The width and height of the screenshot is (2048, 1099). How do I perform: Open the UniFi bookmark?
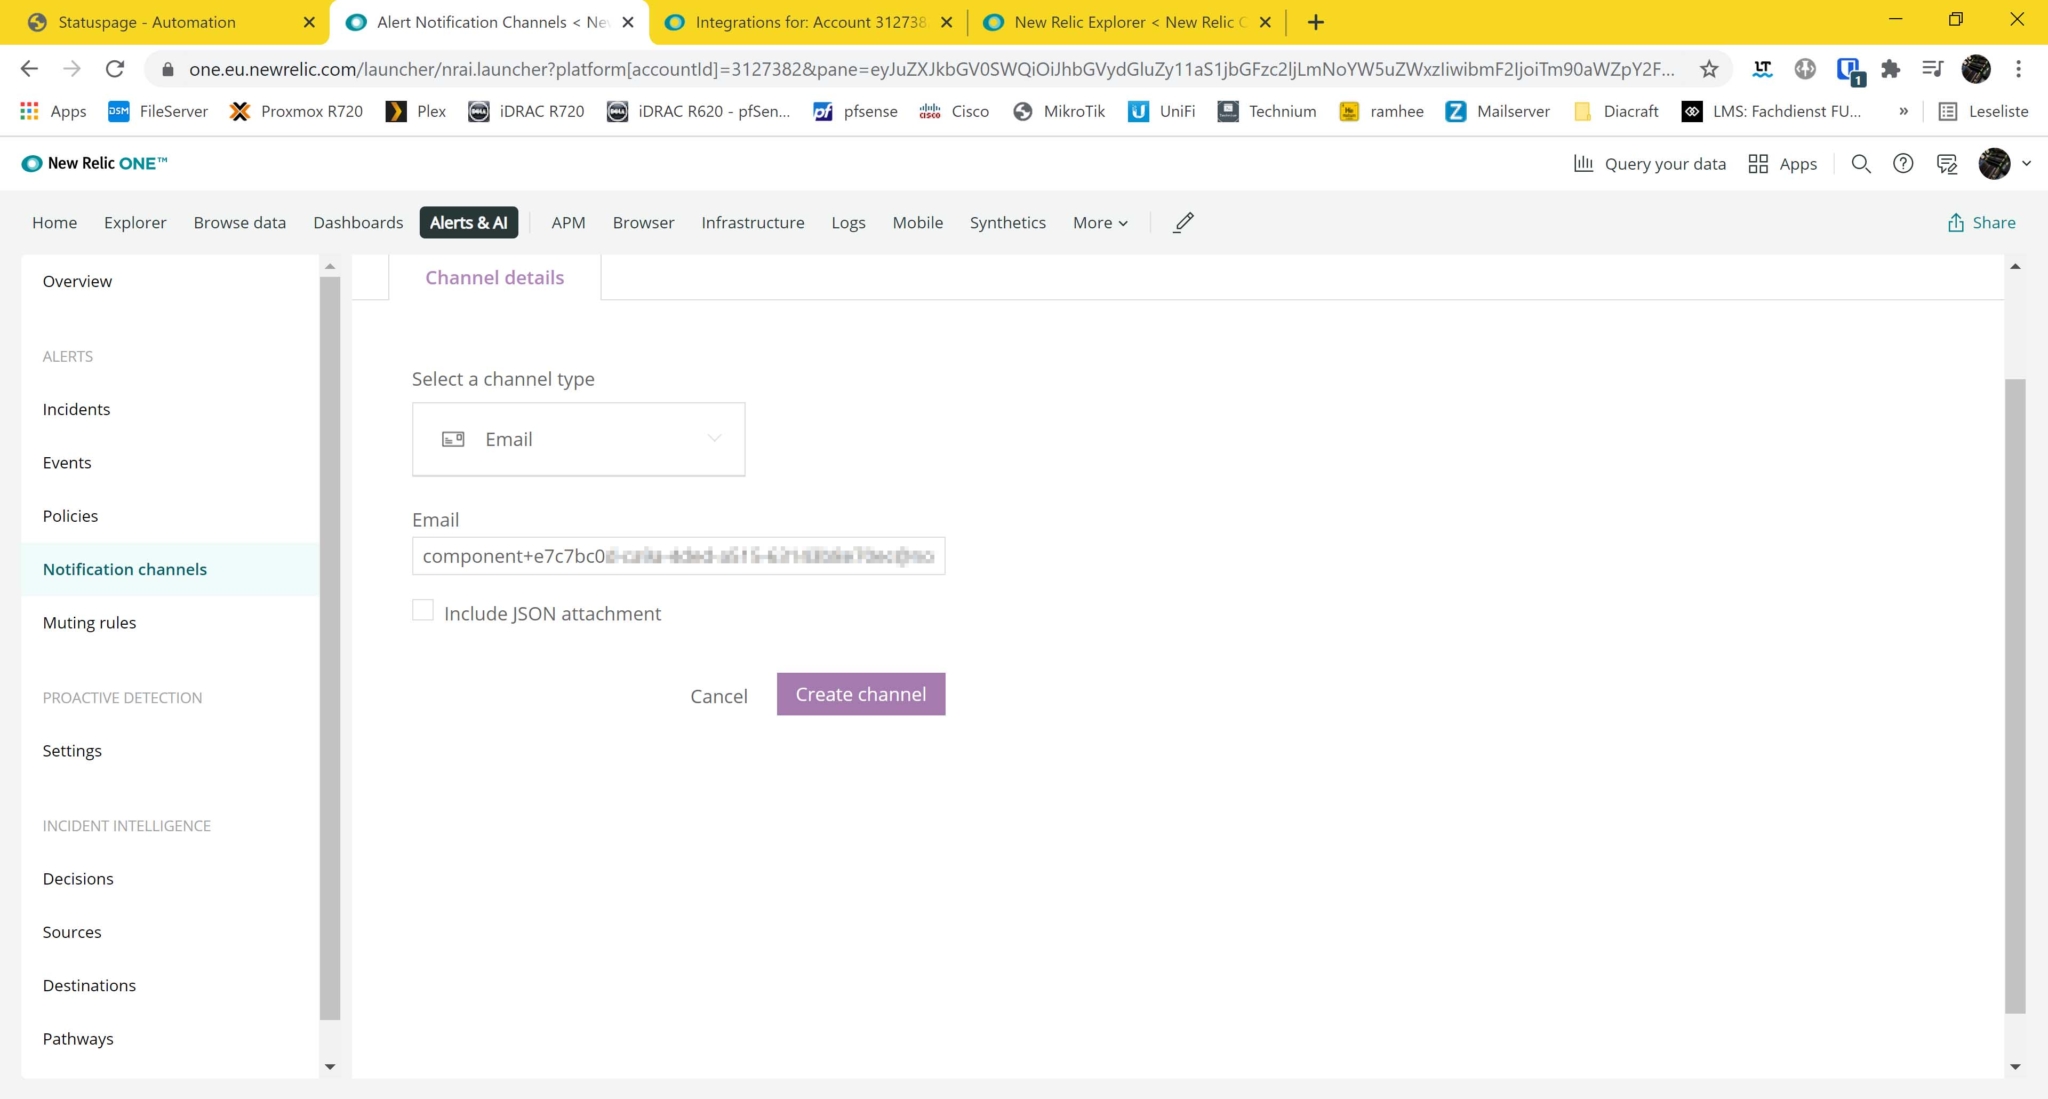point(1160,111)
